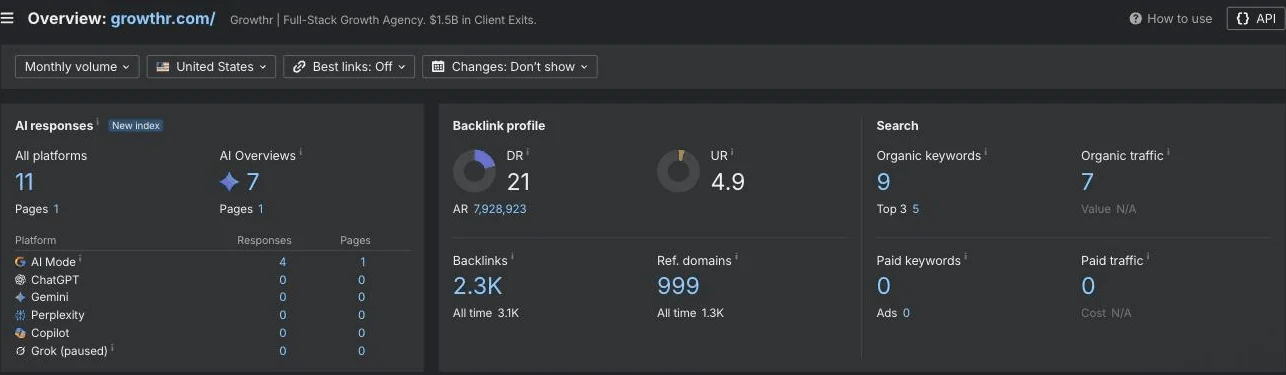Click info icon next to AI Overviews

point(301,153)
